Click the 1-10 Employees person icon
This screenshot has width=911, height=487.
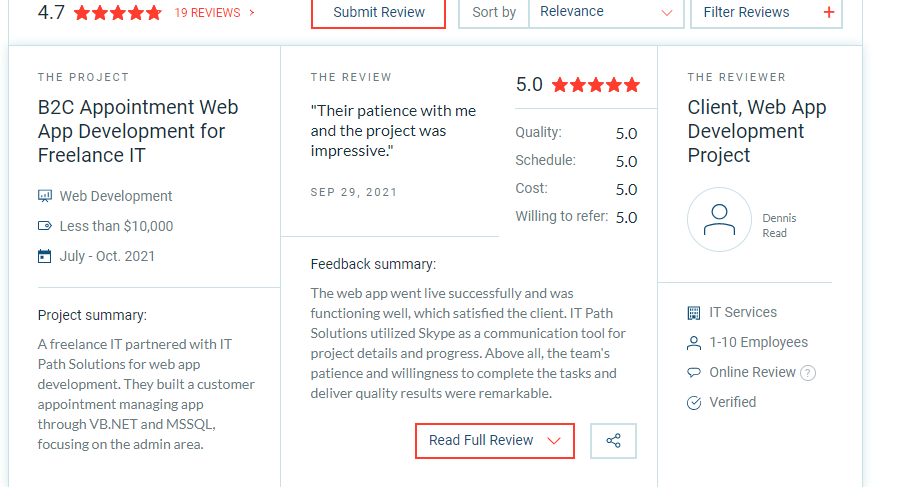pos(694,343)
